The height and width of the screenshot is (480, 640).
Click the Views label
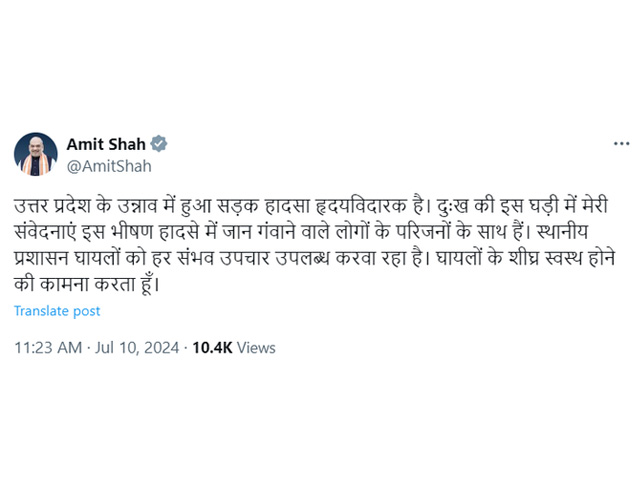click(x=256, y=348)
